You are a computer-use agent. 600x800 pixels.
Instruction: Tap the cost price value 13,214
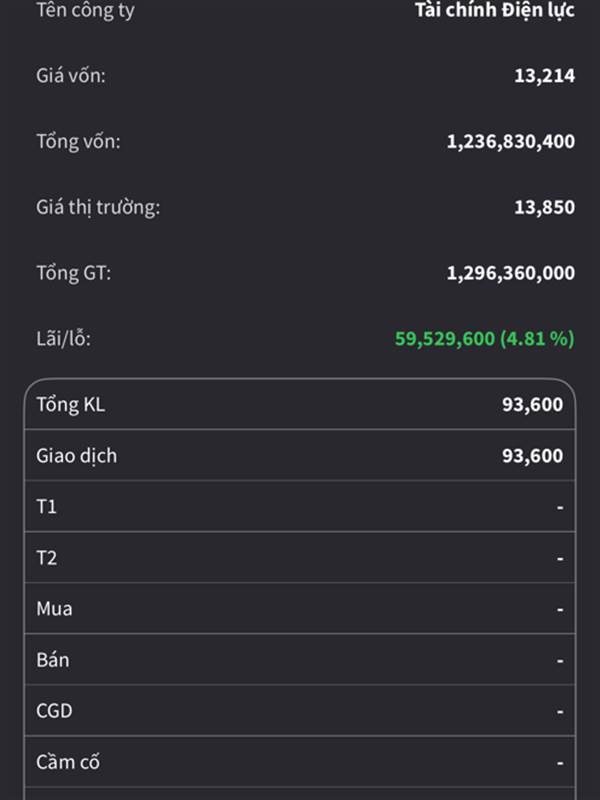pyautogui.click(x=544, y=74)
